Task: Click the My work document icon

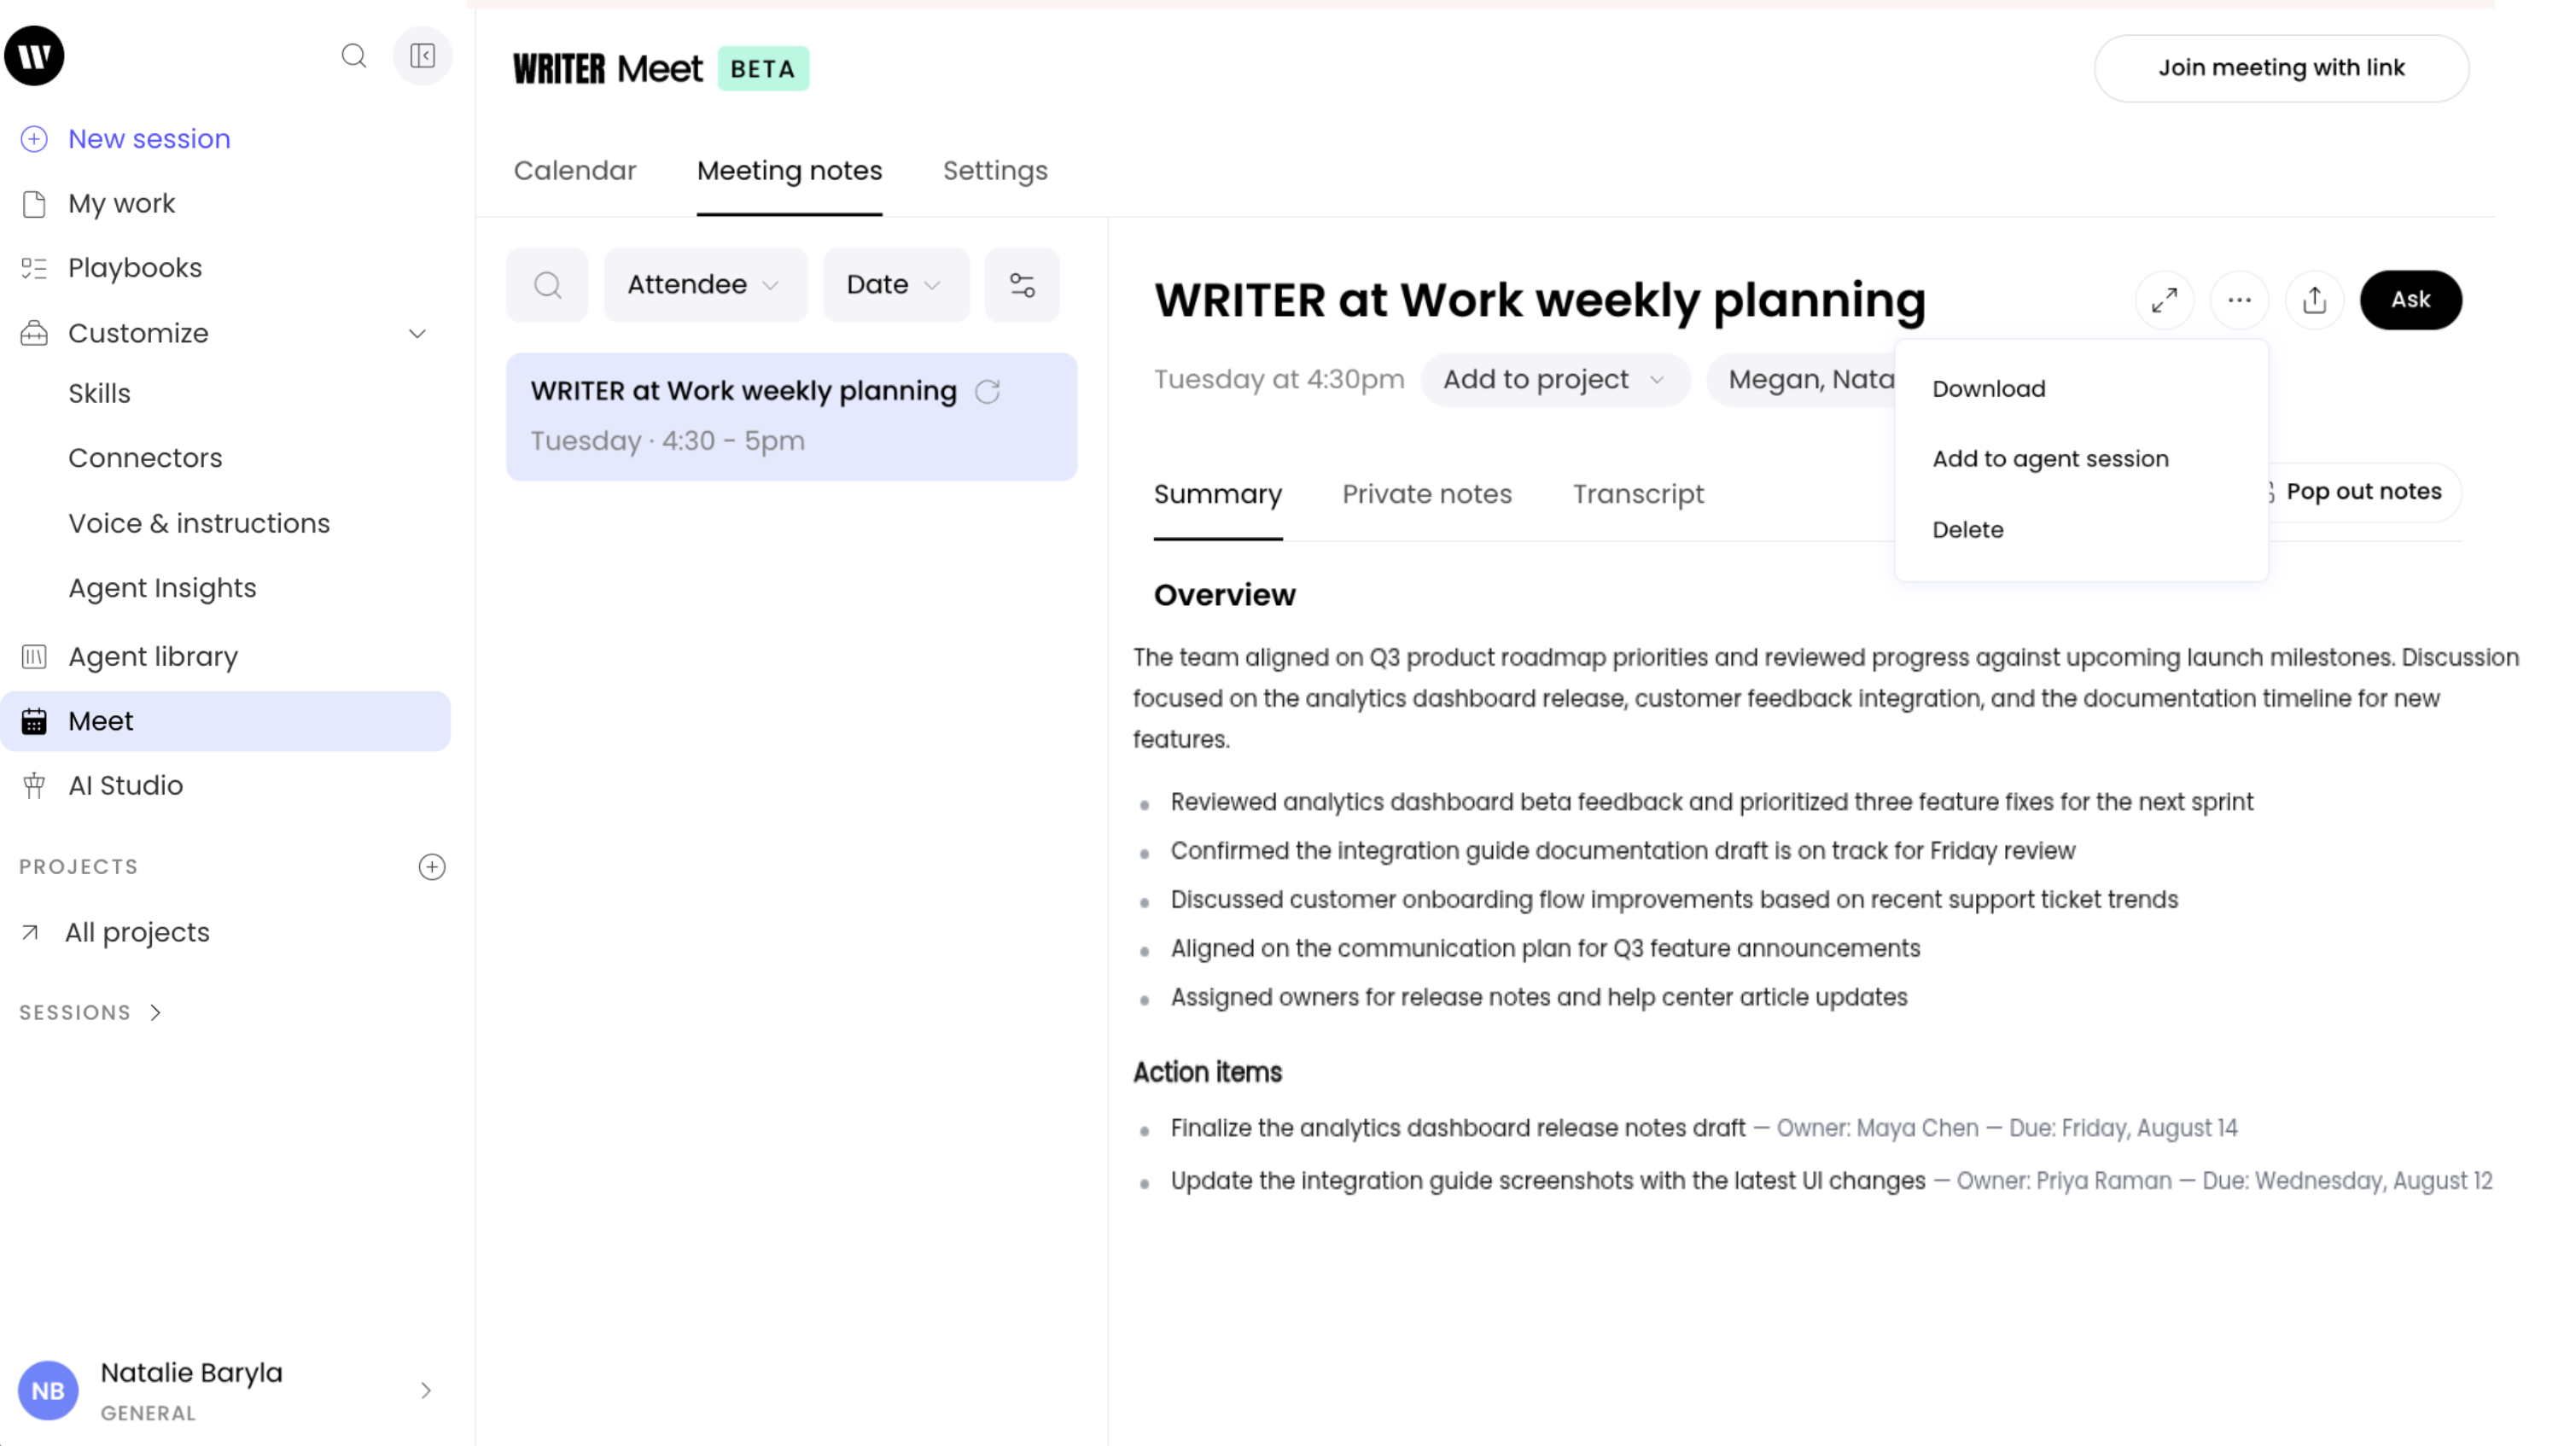Action: click(x=34, y=204)
